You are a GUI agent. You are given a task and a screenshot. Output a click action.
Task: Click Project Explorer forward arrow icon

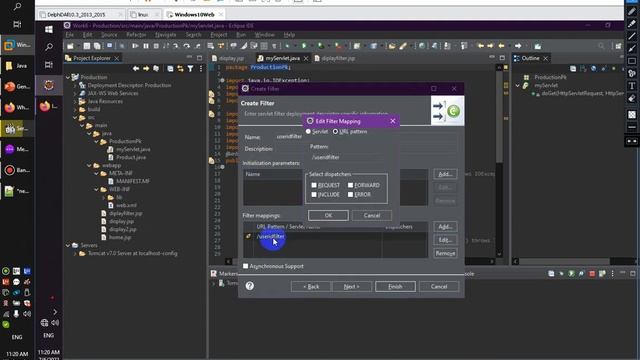(x=146, y=69)
